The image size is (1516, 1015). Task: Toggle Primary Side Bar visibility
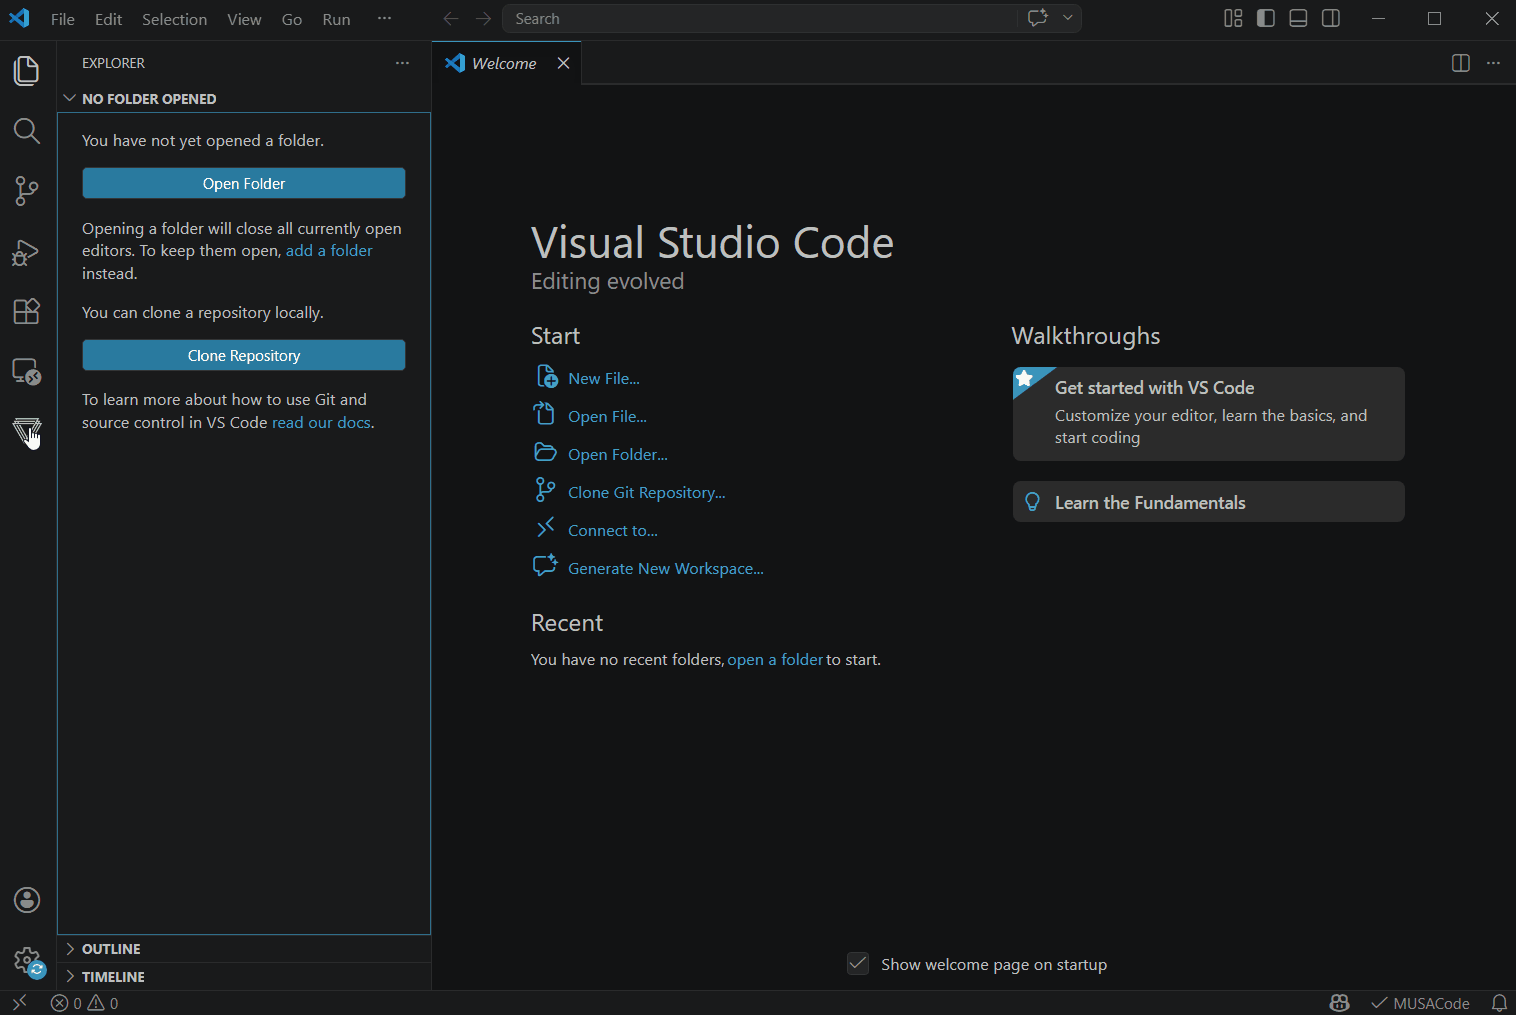(x=1266, y=18)
